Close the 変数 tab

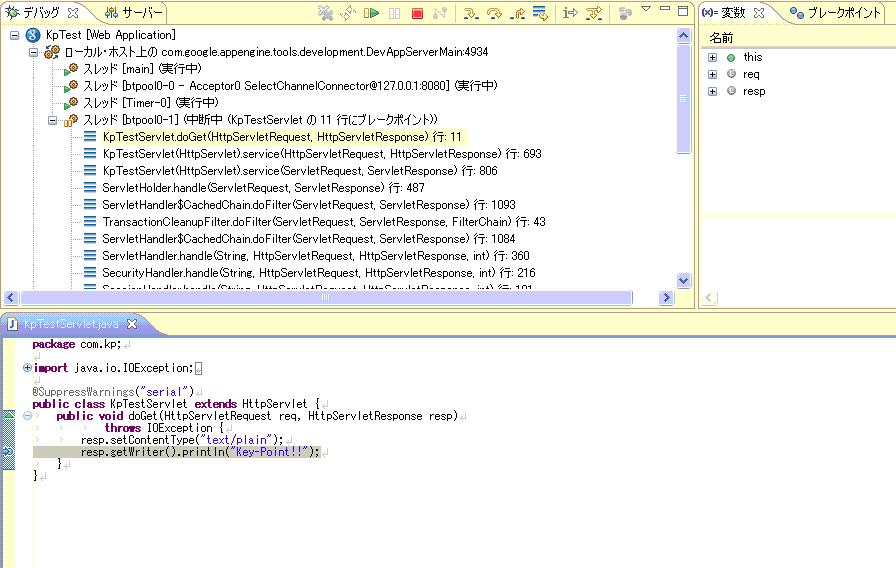point(759,13)
